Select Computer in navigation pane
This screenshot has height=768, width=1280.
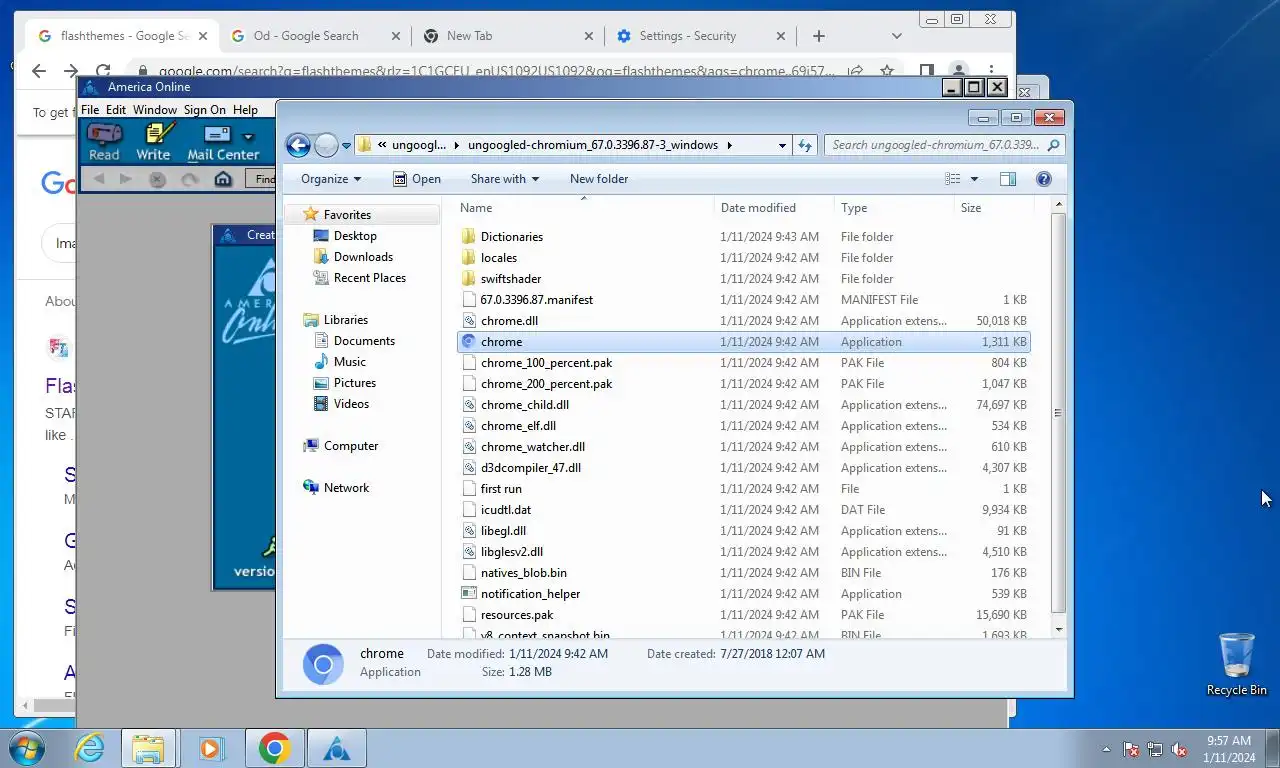[351, 446]
